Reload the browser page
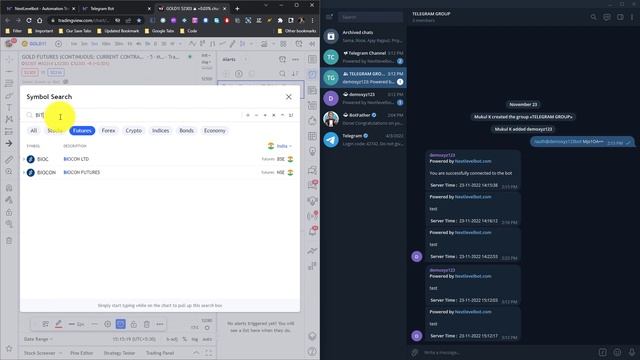 [x=29, y=20]
